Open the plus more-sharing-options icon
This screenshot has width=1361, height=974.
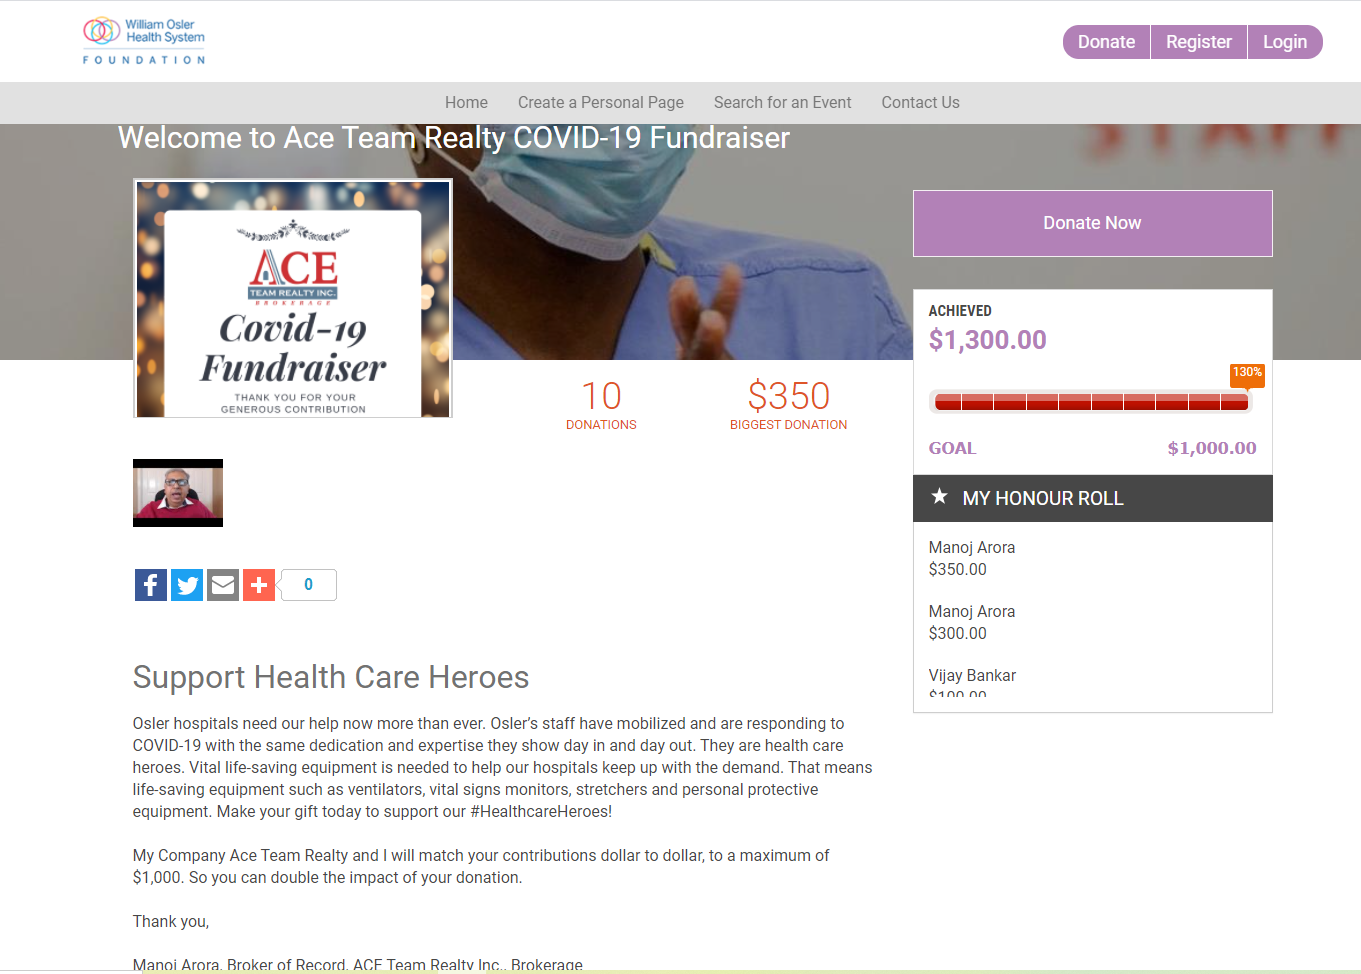259,585
